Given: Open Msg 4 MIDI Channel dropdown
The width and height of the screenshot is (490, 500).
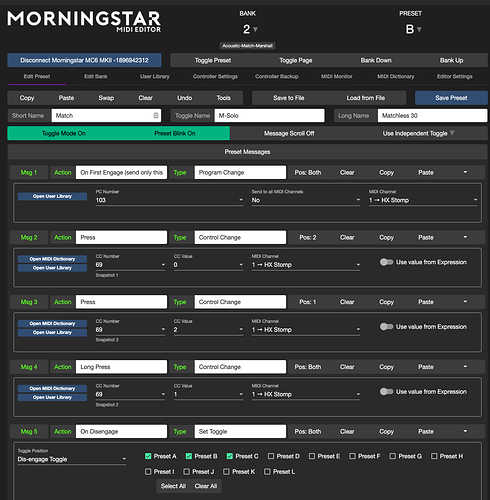Looking at the screenshot, I should tap(306, 394).
